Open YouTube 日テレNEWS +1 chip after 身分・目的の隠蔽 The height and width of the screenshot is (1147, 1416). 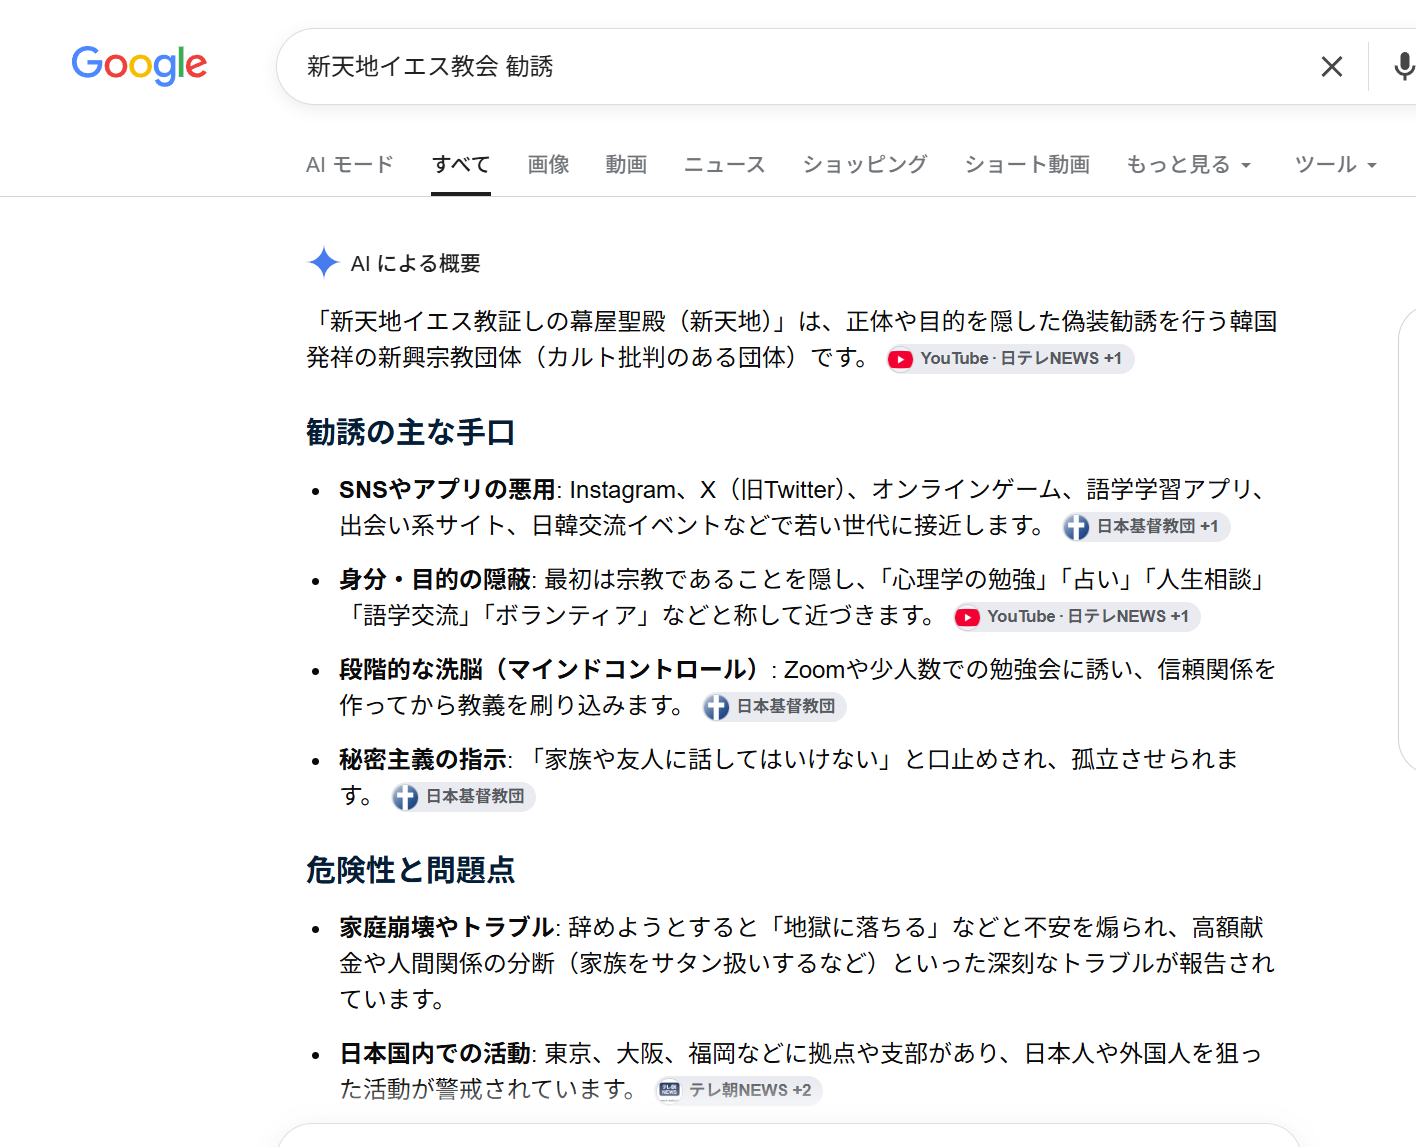click(1076, 617)
